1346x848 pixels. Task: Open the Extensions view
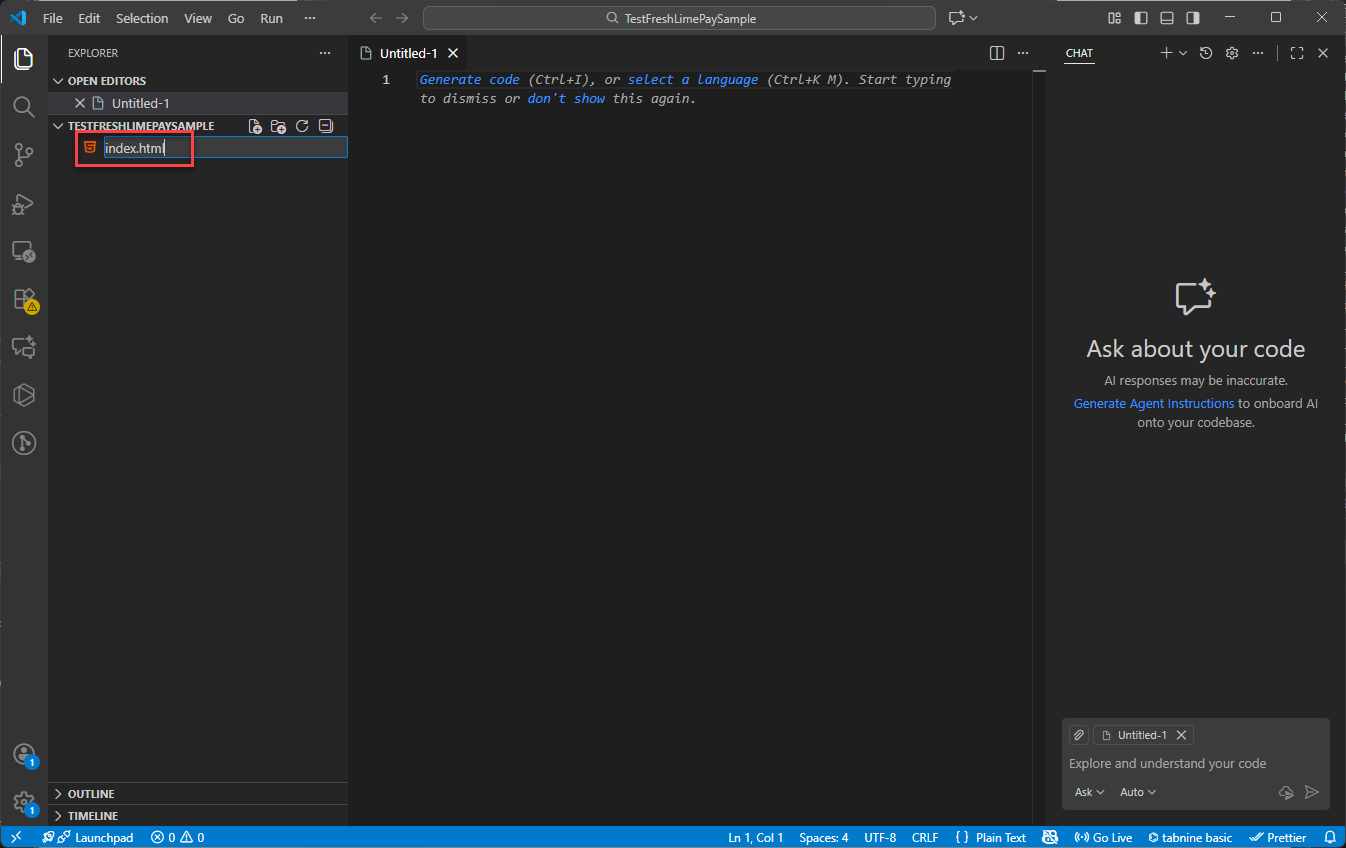24,299
